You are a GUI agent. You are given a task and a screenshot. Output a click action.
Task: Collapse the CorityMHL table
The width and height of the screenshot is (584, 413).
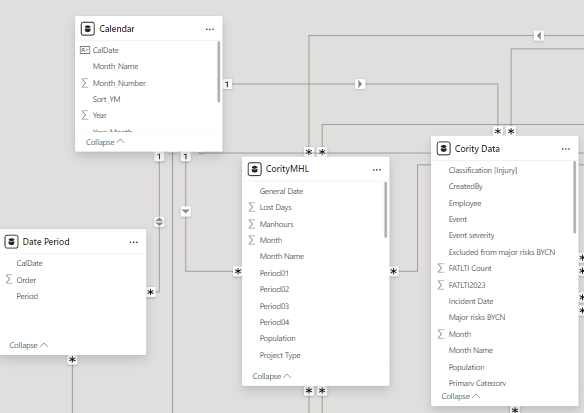pyautogui.click(x=272, y=376)
